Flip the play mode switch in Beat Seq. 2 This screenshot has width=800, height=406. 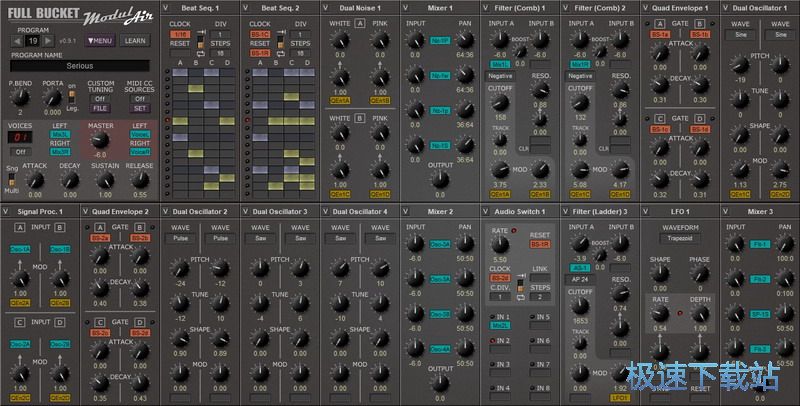pyautogui.click(x=281, y=40)
